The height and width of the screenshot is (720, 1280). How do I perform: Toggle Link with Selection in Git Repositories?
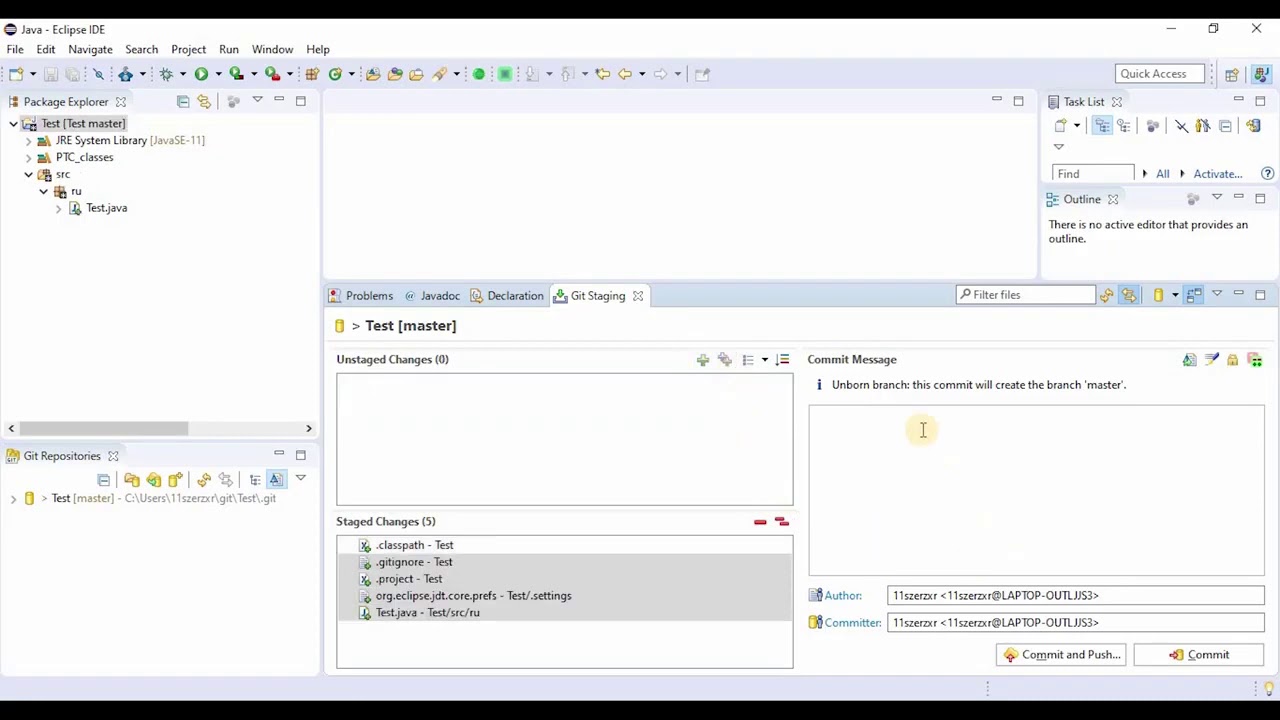point(226,480)
